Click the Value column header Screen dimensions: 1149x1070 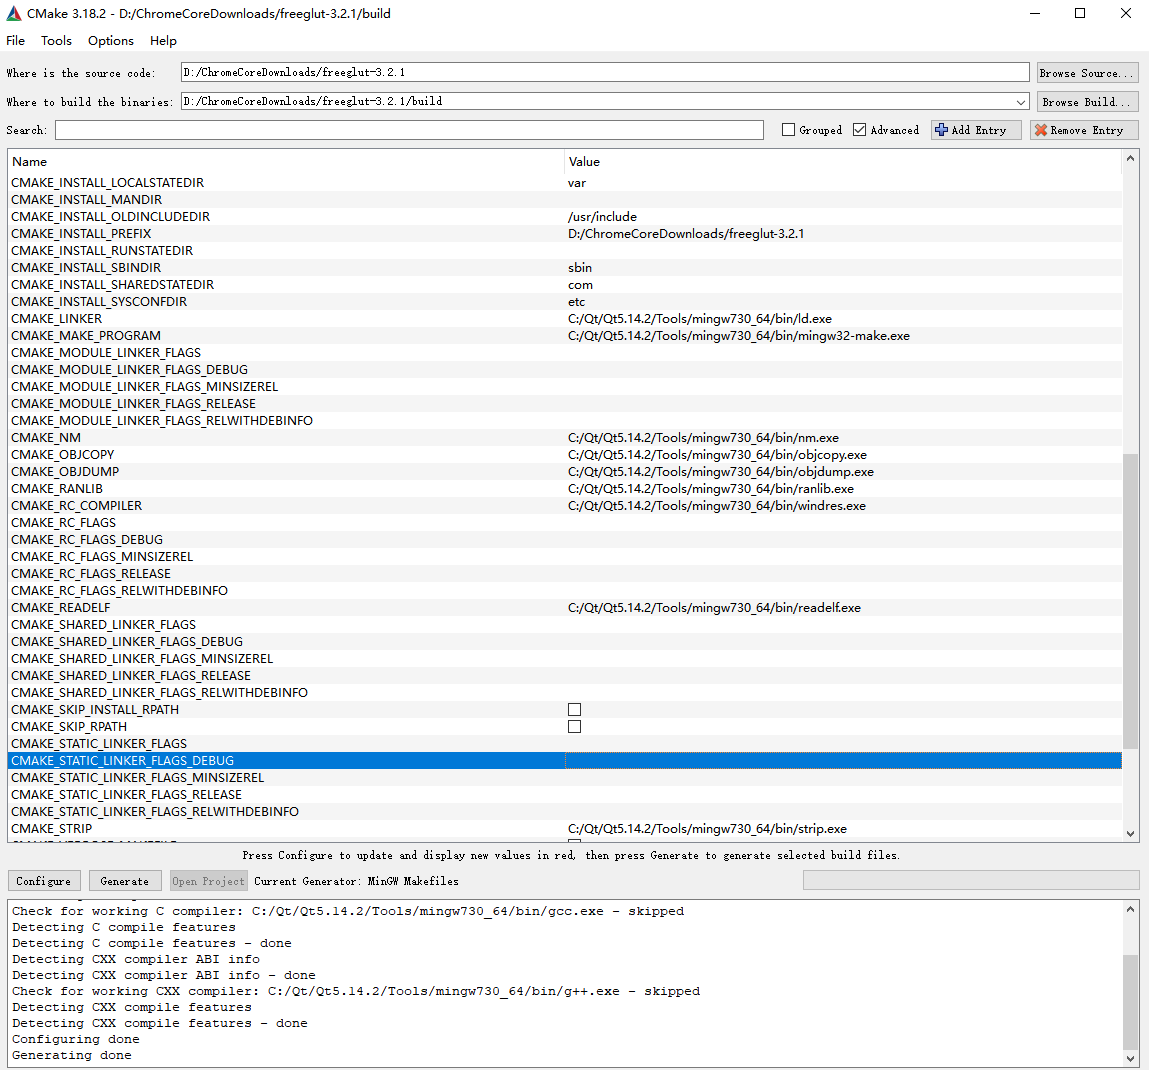[843, 161]
